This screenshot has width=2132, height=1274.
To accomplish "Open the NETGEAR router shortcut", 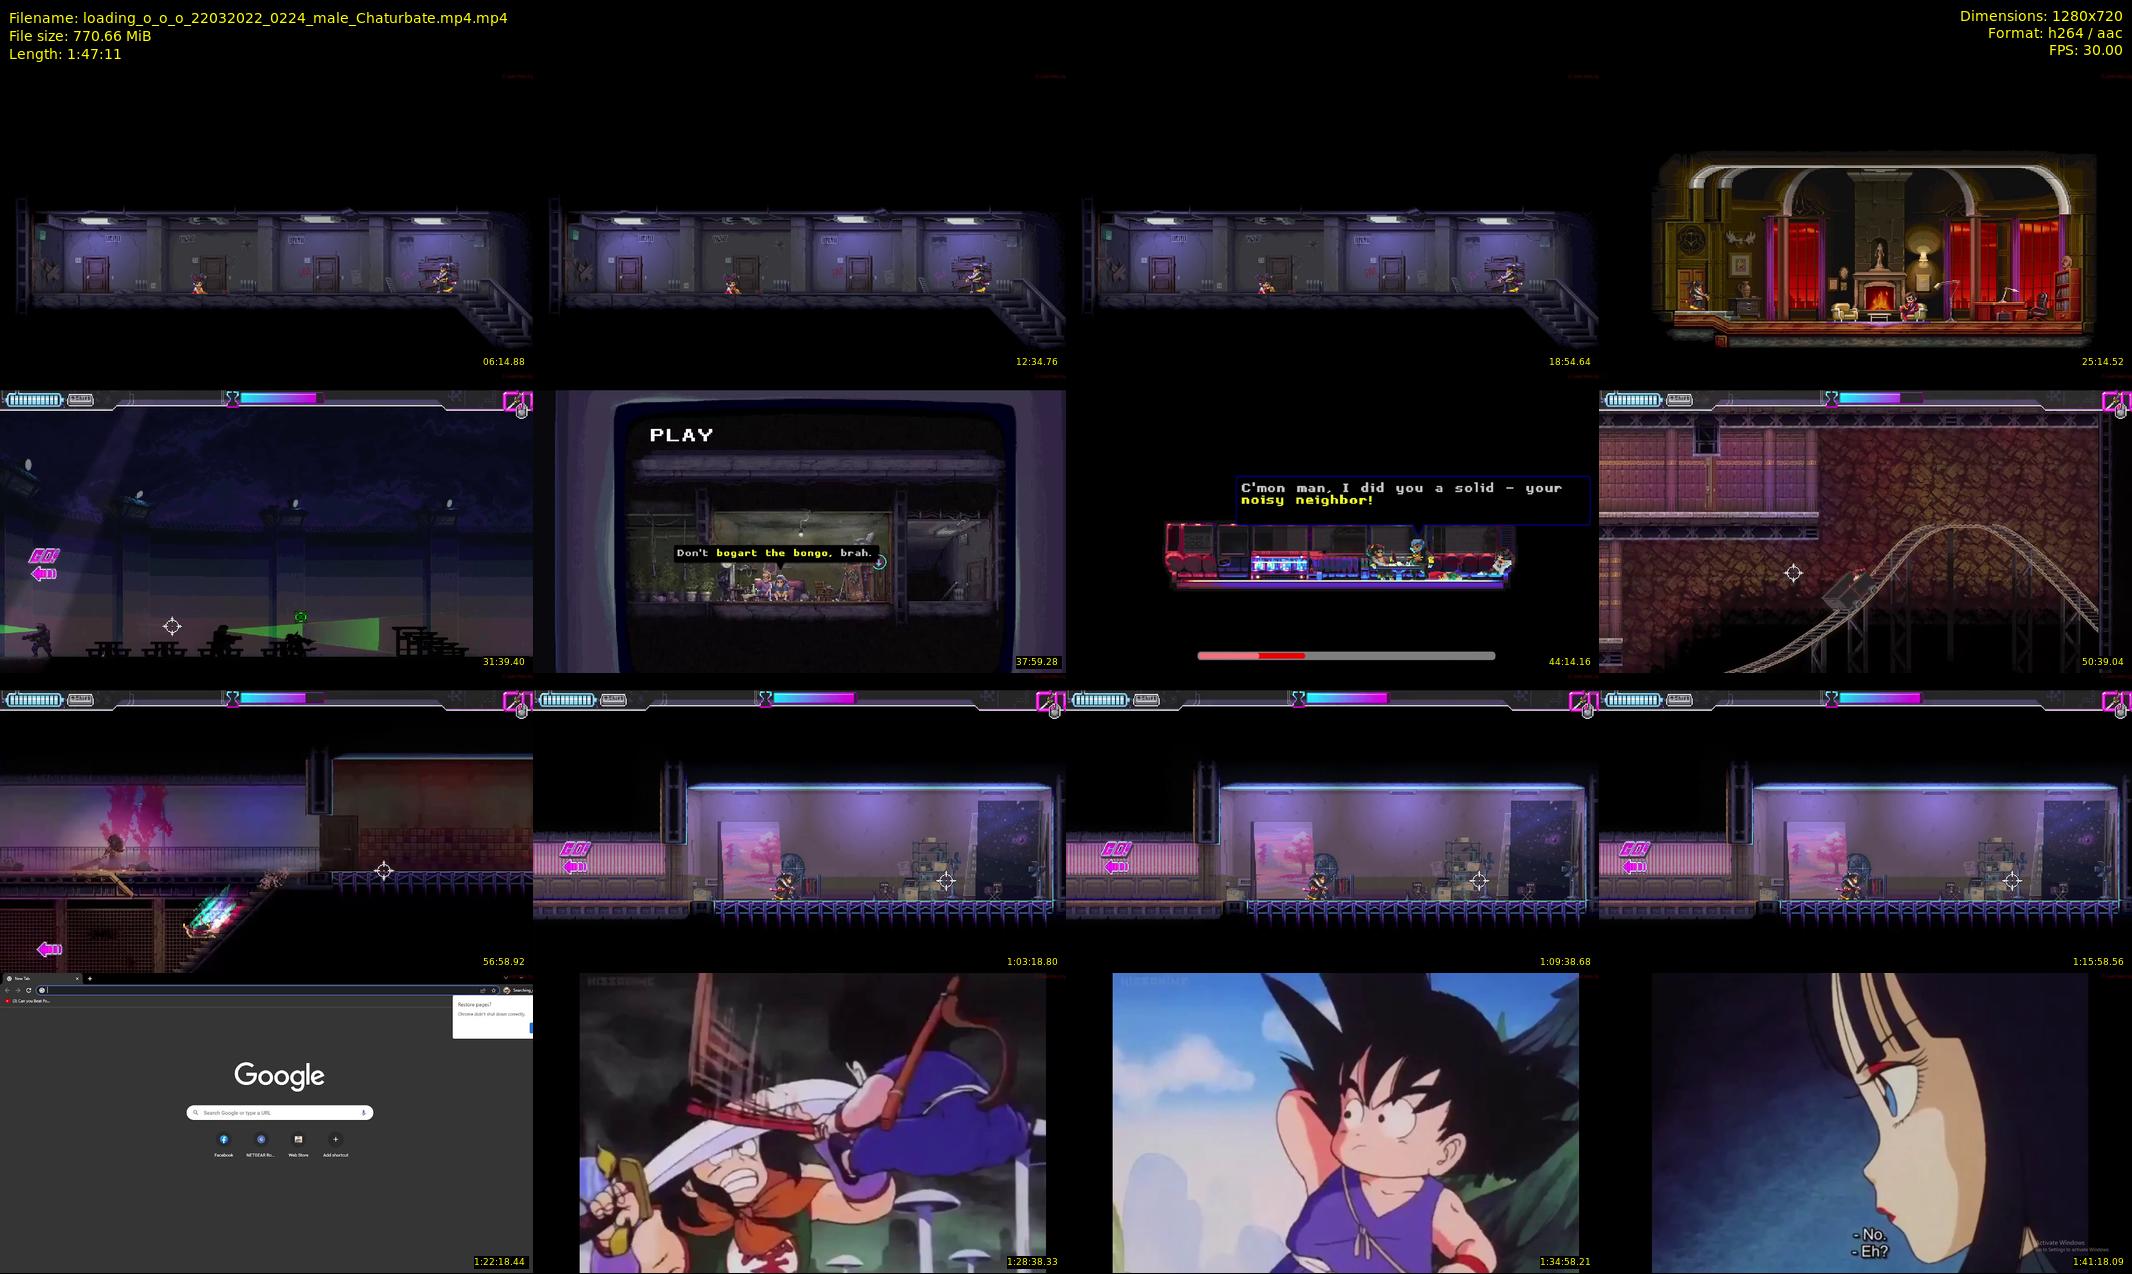I will pyautogui.click(x=261, y=1139).
